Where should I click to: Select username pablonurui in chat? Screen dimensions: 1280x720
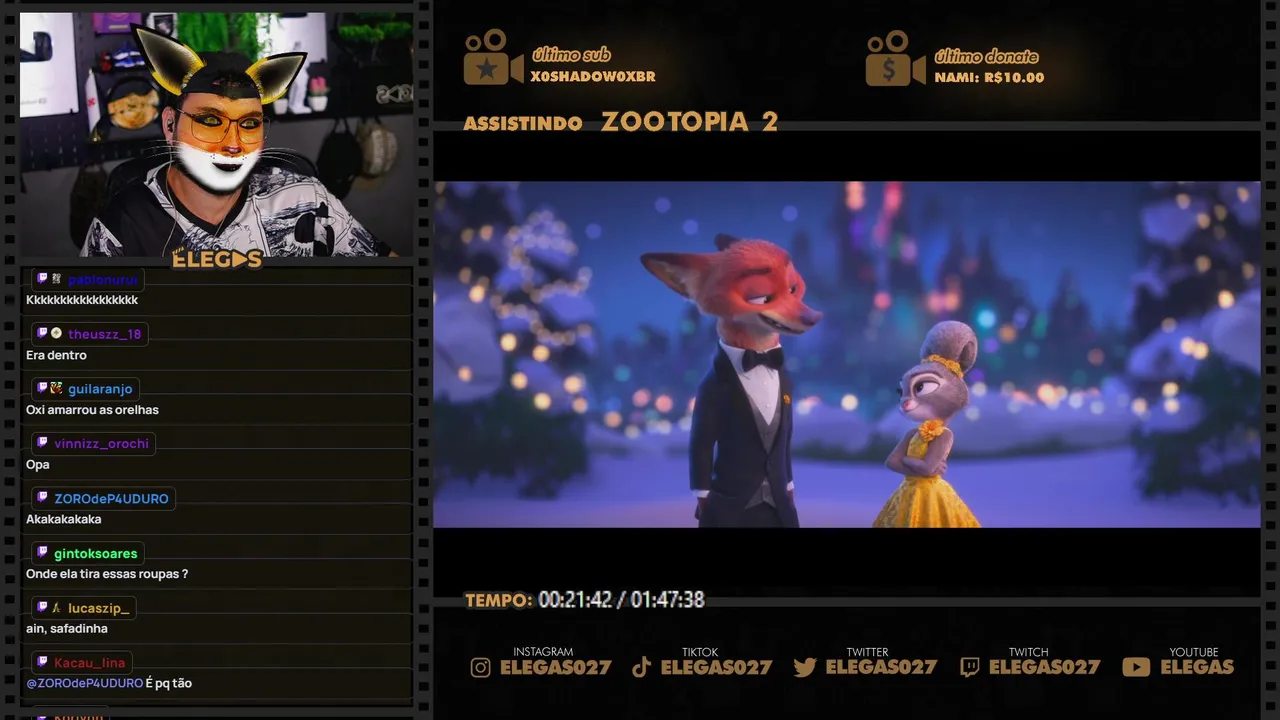(x=103, y=280)
